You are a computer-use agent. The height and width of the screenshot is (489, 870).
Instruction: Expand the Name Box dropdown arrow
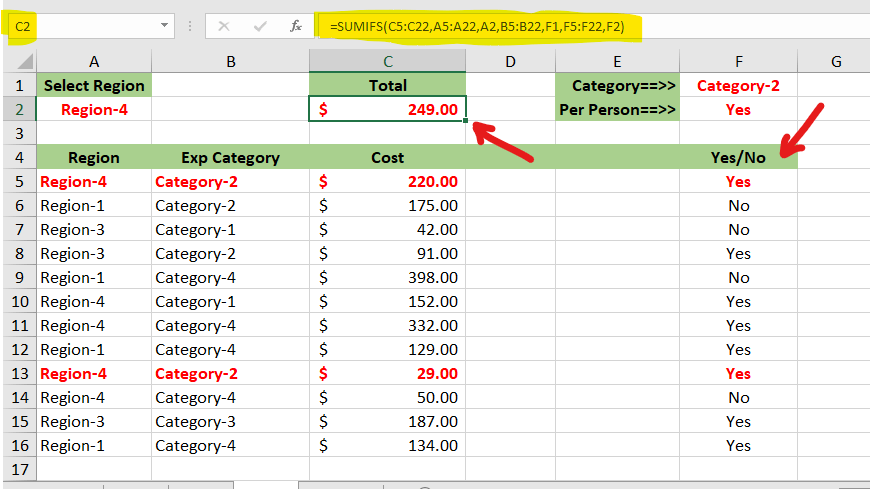click(x=164, y=26)
